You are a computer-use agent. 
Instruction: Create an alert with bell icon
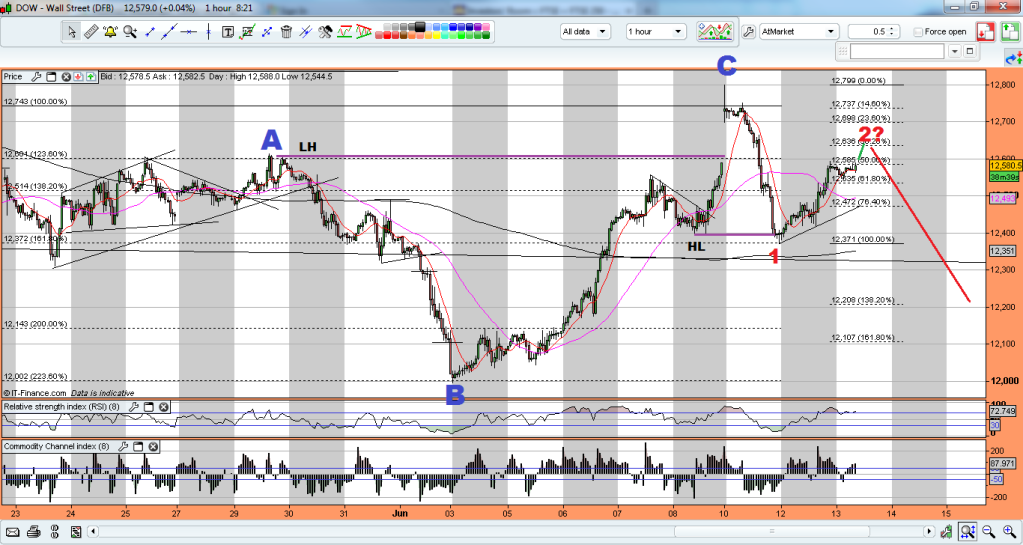coord(110,31)
